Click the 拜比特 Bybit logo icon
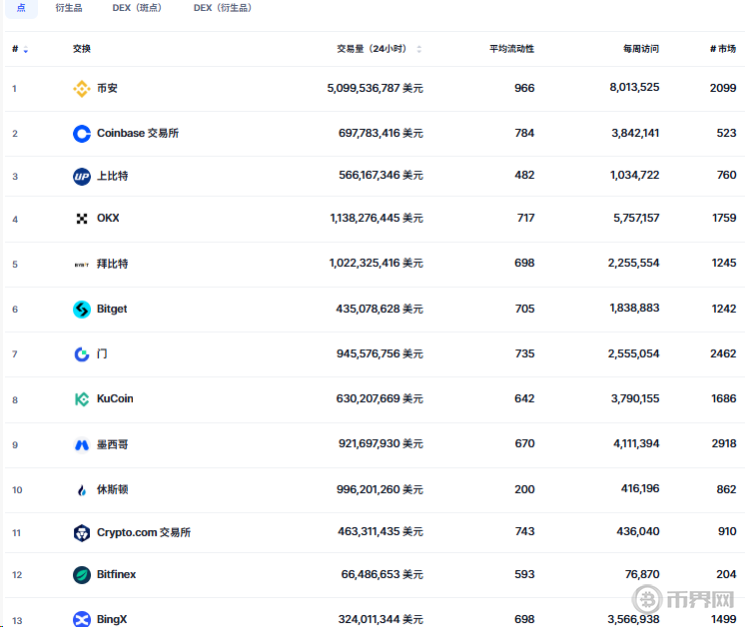This screenshot has height=627, width=745. (x=82, y=265)
